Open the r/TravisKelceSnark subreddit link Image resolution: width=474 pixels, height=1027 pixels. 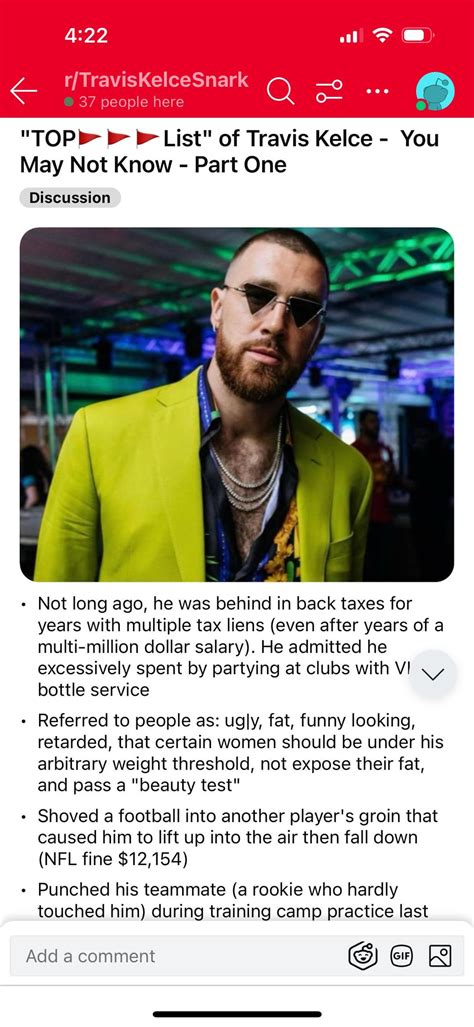[156, 80]
